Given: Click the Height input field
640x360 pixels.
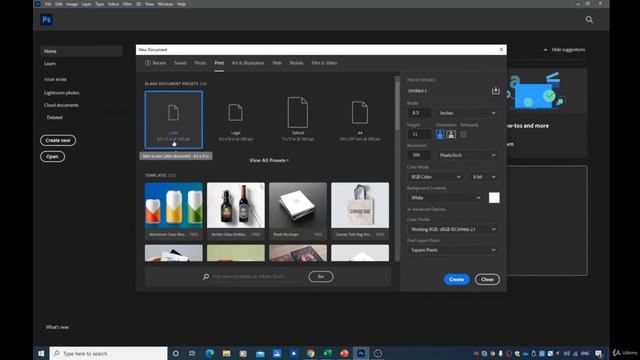Looking at the screenshot, I should click(x=419, y=134).
